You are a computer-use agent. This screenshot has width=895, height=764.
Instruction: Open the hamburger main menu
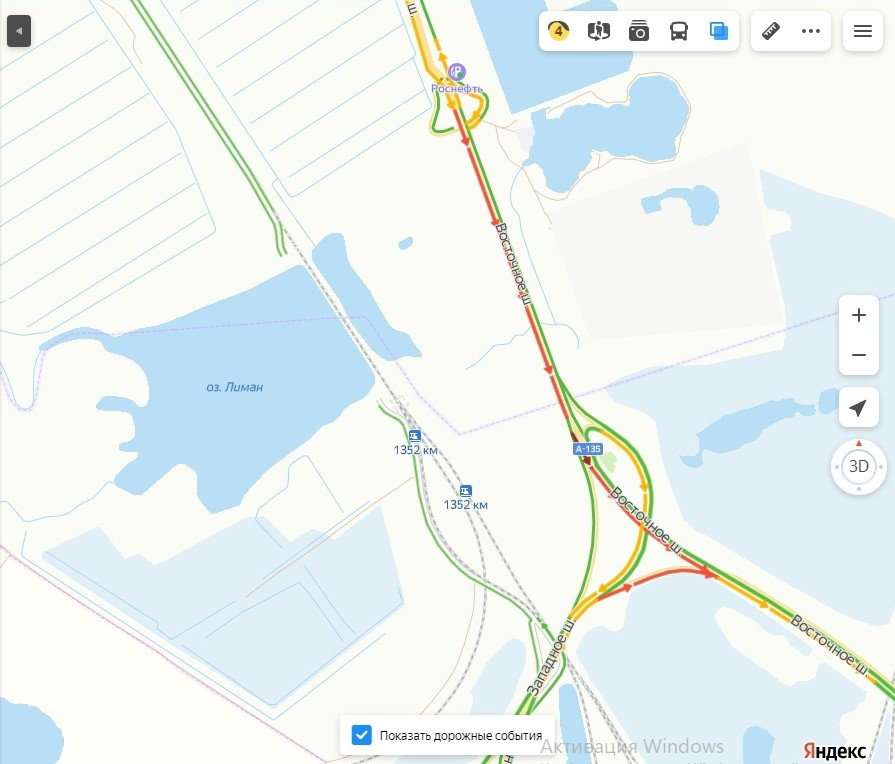862,31
